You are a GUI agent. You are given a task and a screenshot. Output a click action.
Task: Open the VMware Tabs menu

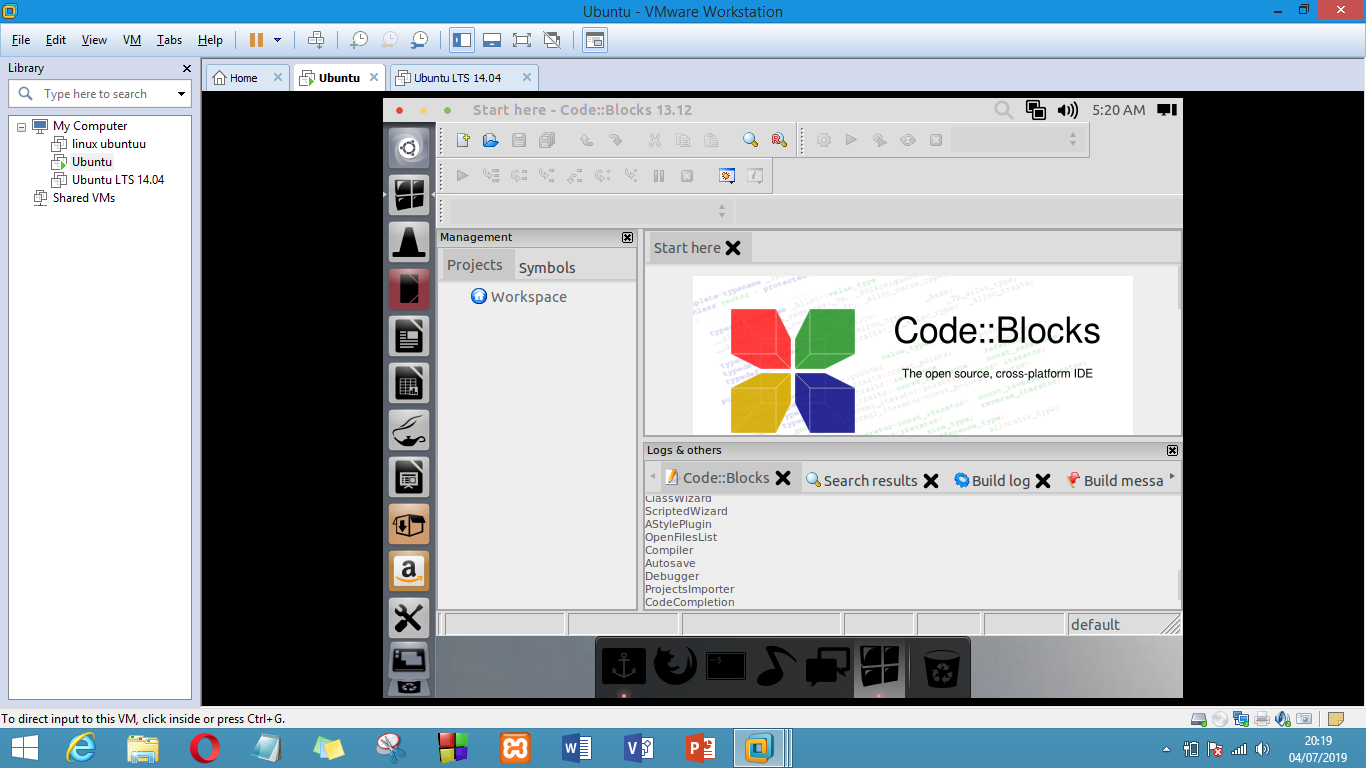coord(169,40)
